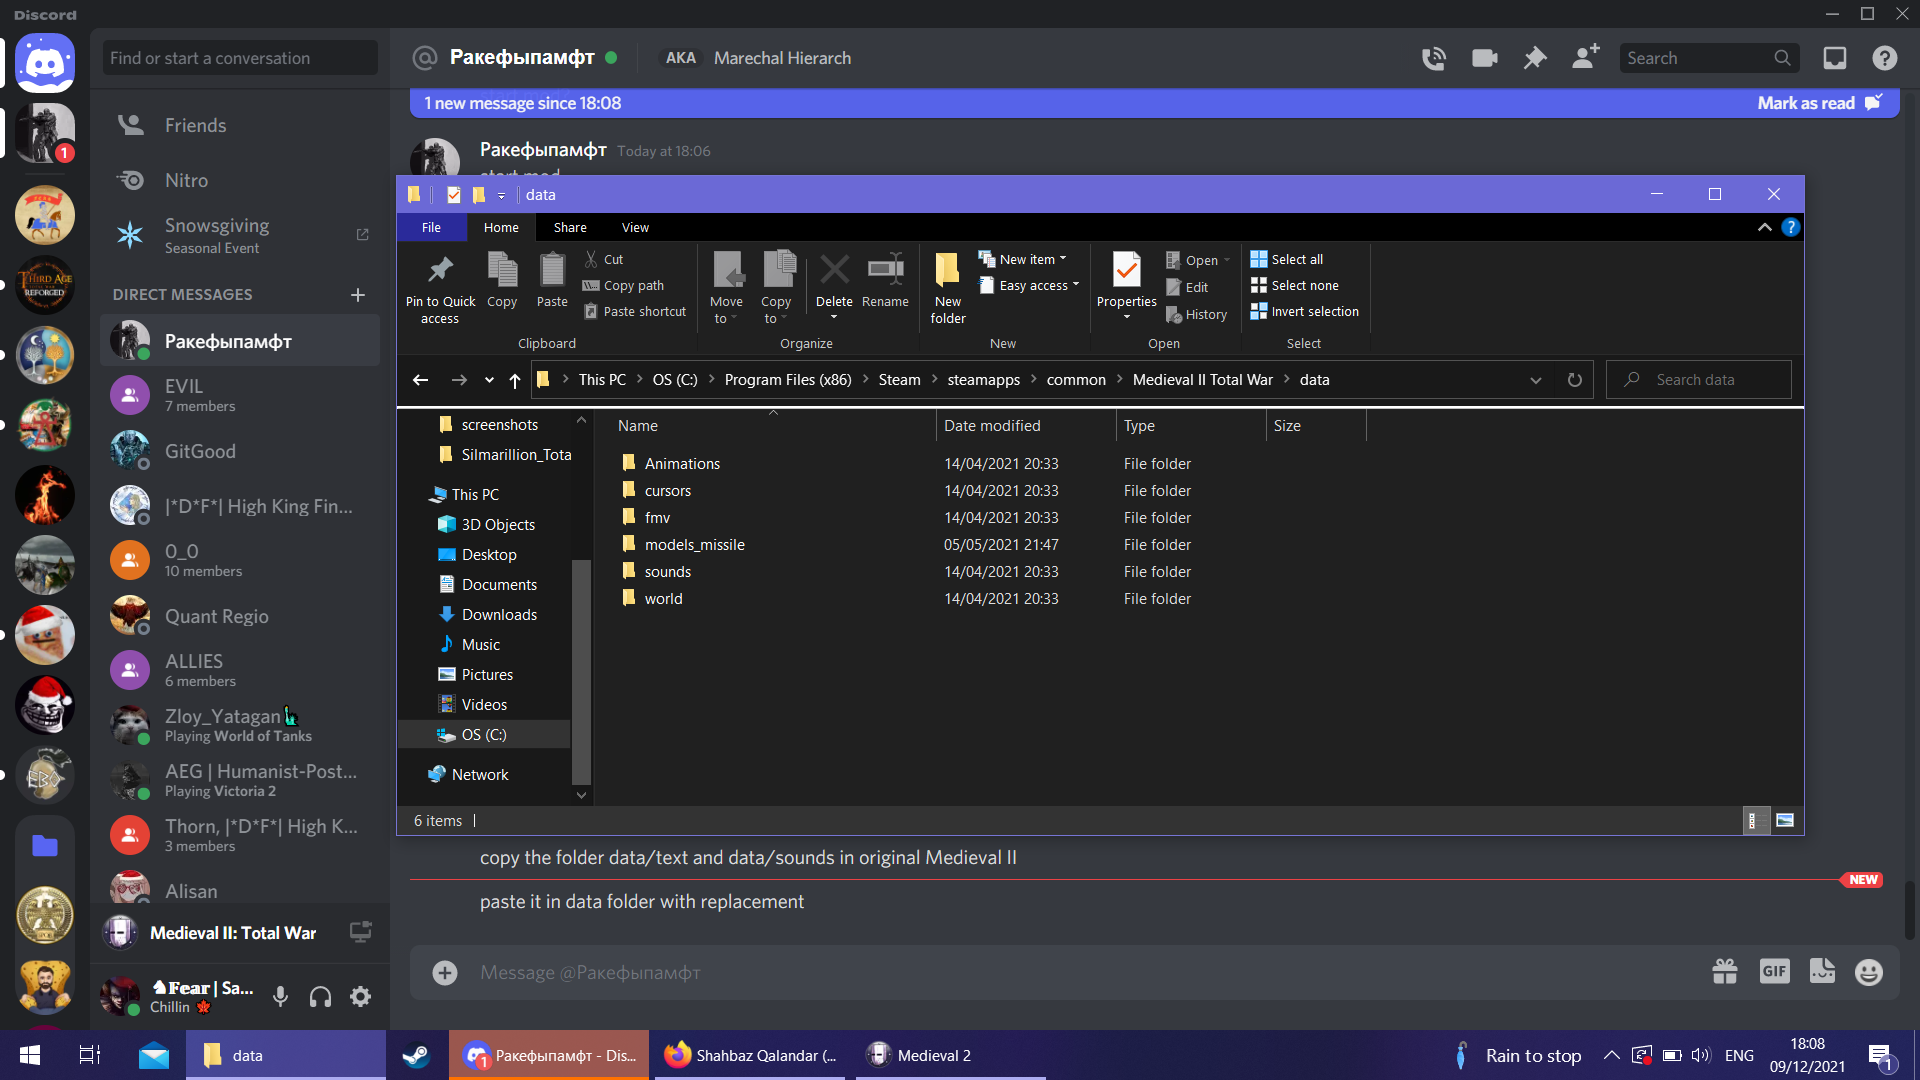Create a new DM plus icon
Viewport: 1920px width, 1080px height.
click(358, 295)
